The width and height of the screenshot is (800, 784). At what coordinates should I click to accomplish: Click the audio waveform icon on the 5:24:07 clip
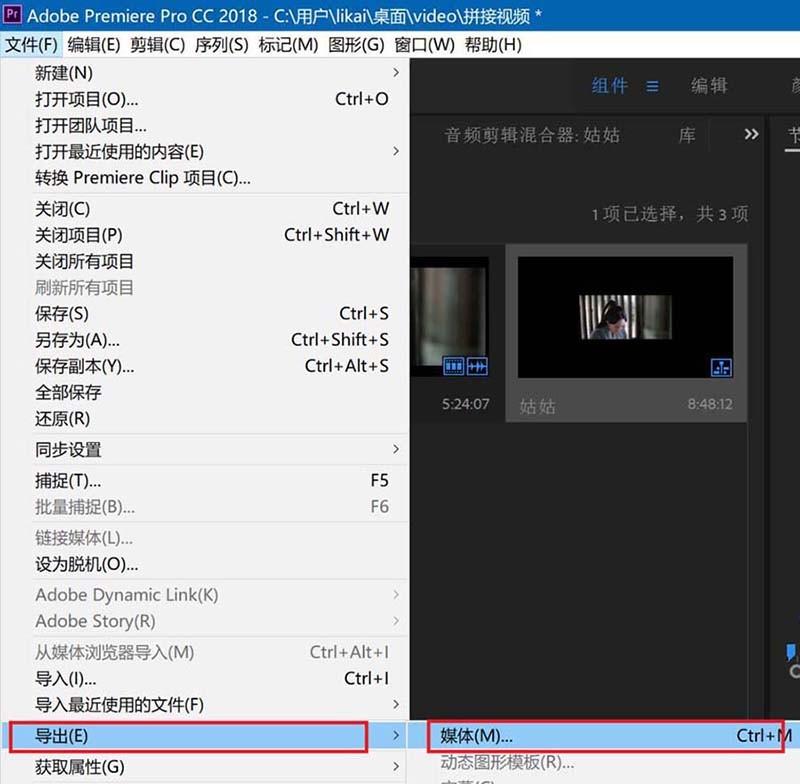477,366
